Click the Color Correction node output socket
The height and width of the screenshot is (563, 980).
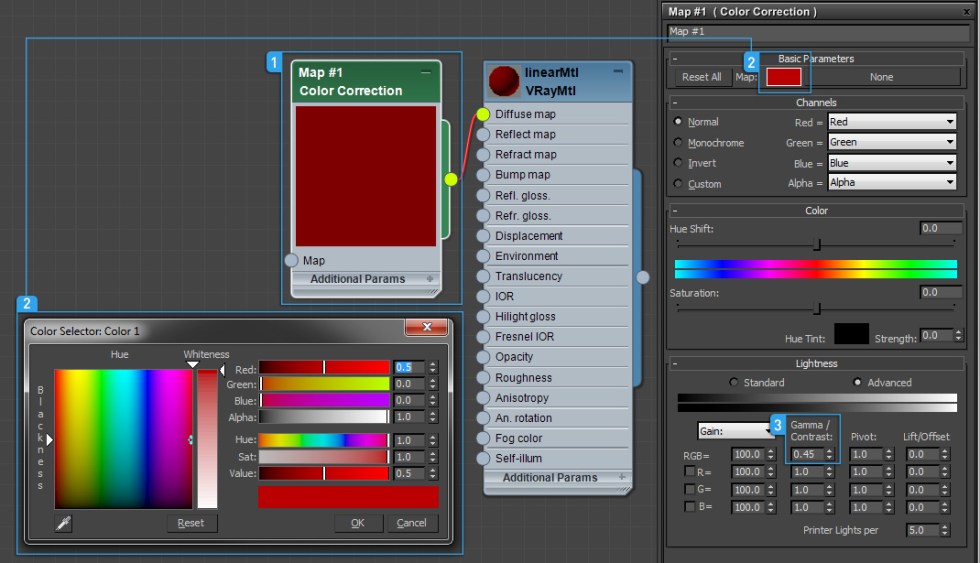pos(451,179)
